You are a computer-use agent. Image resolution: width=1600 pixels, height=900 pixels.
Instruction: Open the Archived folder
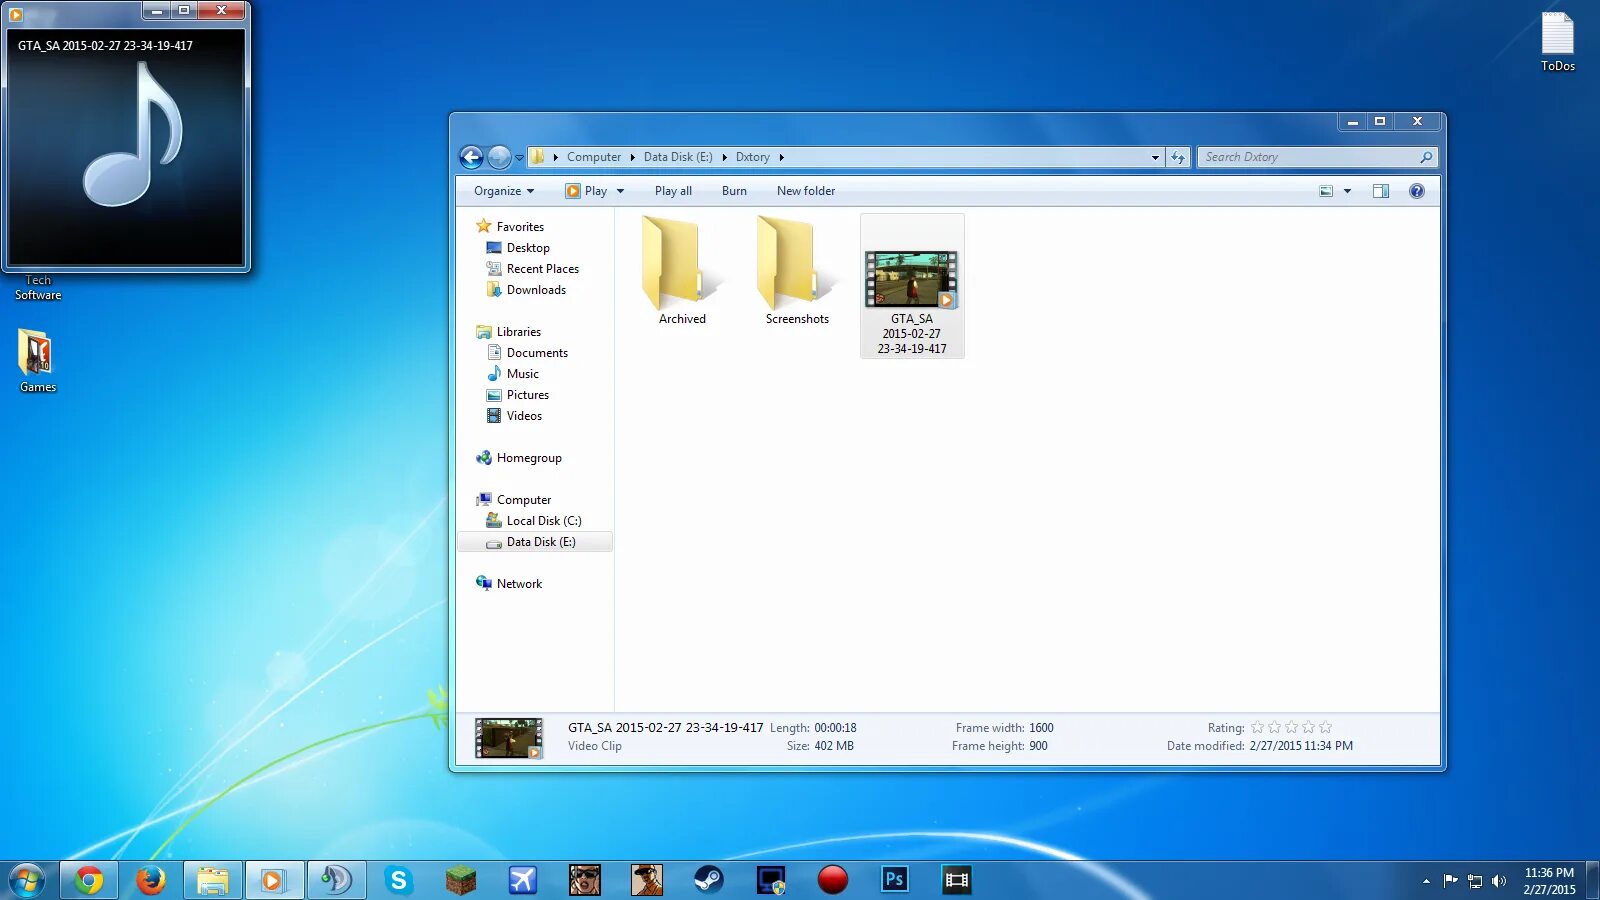[682, 271]
